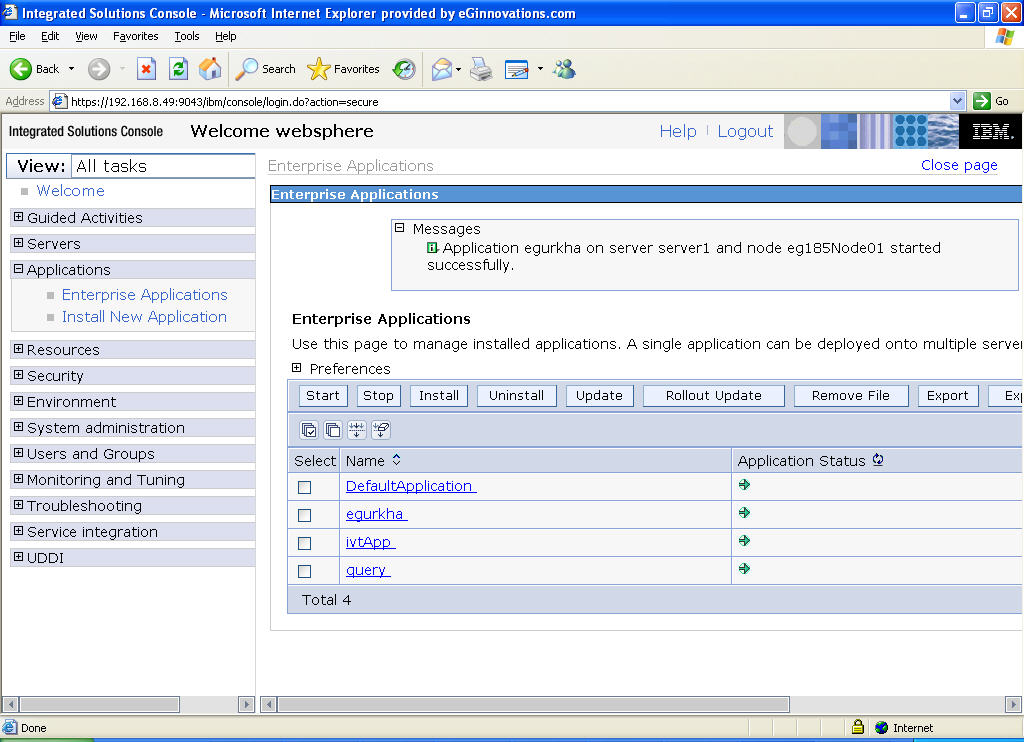The width and height of the screenshot is (1024, 742).
Task: Click the Logout link
Action: 745,131
